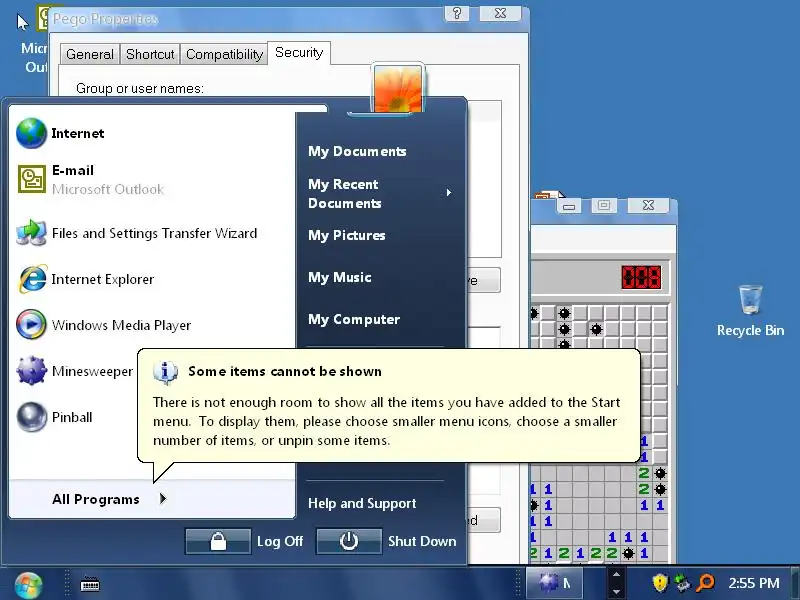
Task: Open My Pictures
Action: click(x=347, y=236)
